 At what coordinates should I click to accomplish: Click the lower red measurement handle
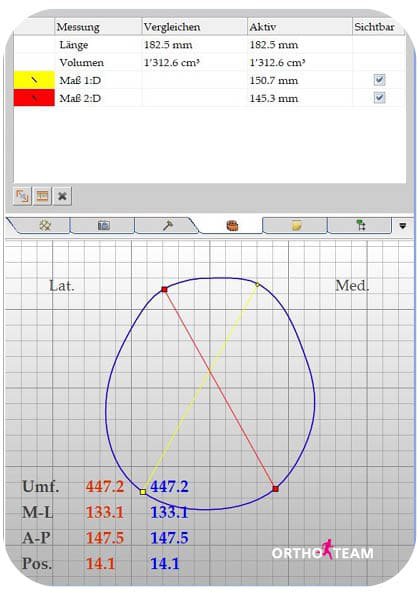pos(275,489)
